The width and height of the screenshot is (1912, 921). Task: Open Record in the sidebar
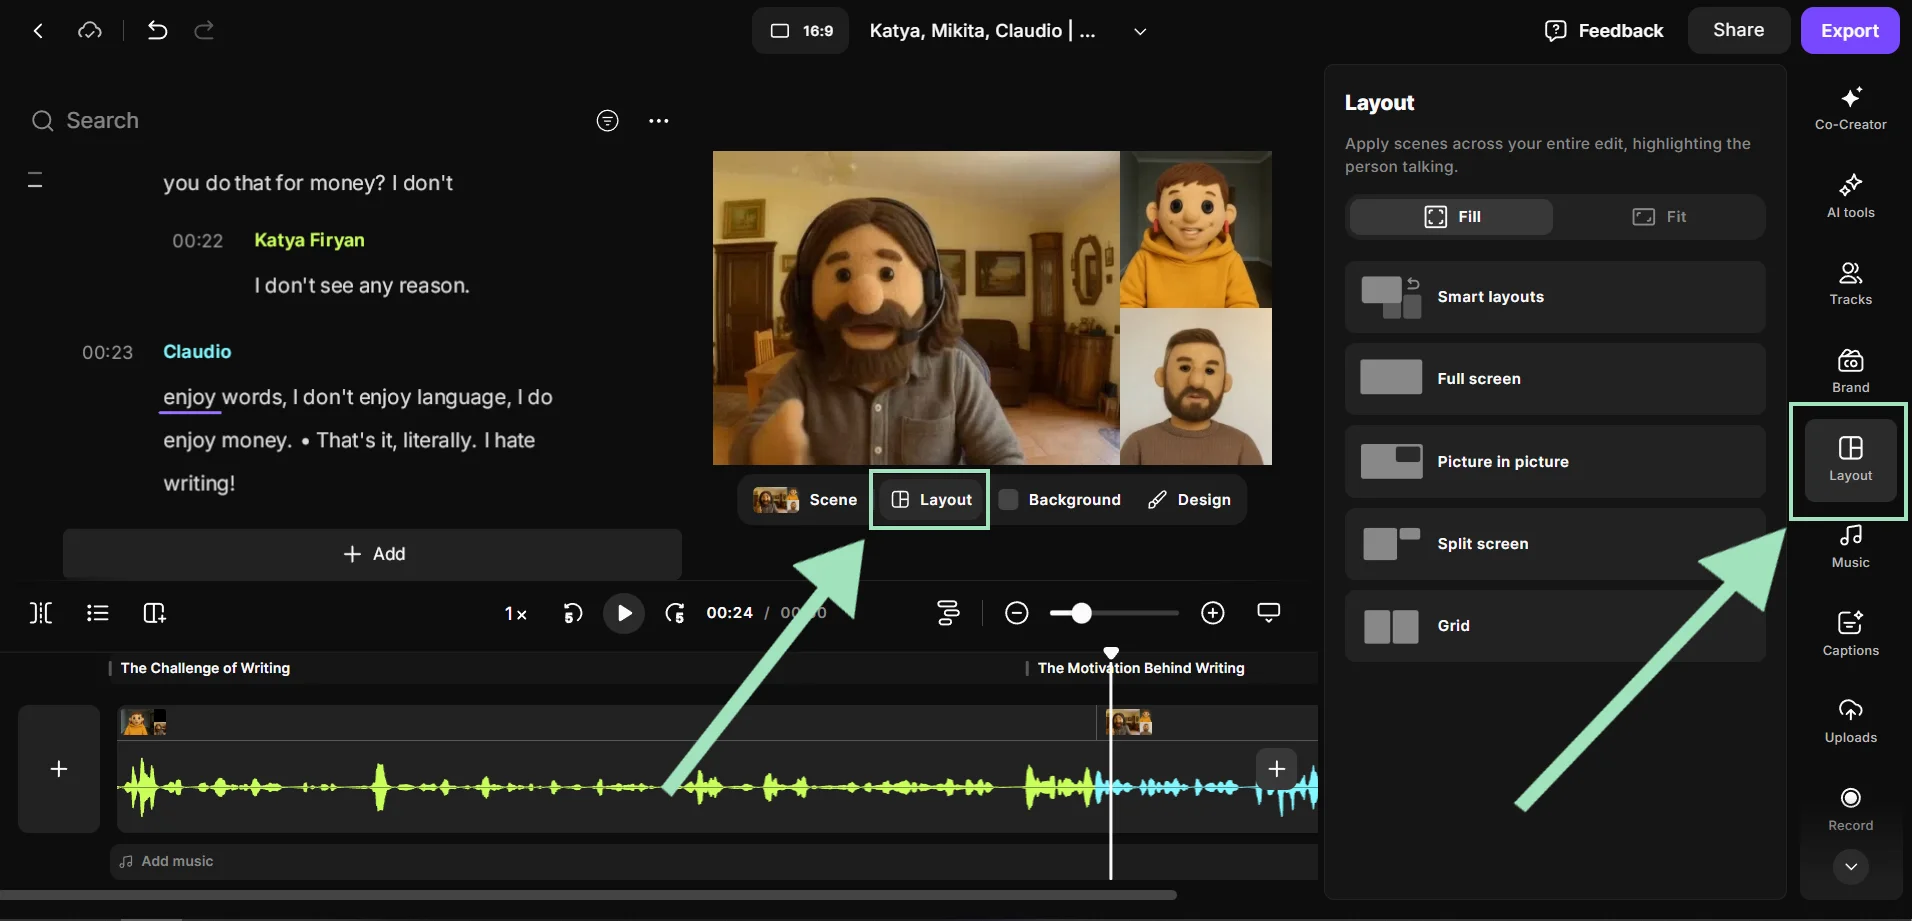pyautogui.click(x=1850, y=809)
